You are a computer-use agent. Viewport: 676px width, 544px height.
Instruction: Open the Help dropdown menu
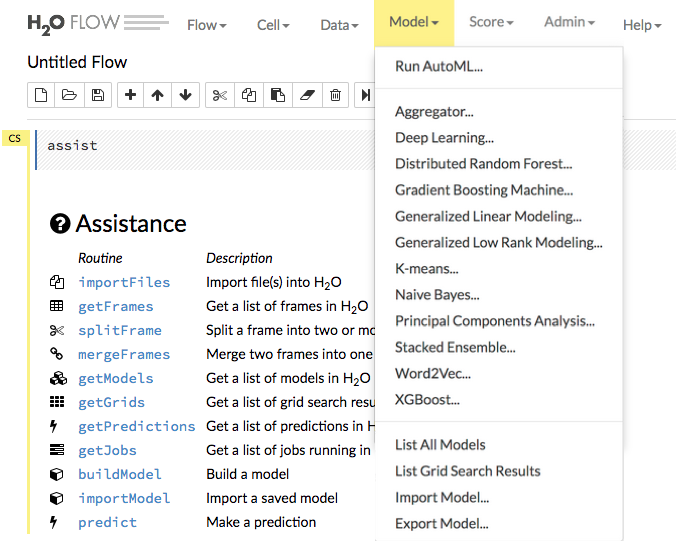pyautogui.click(x=642, y=25)
